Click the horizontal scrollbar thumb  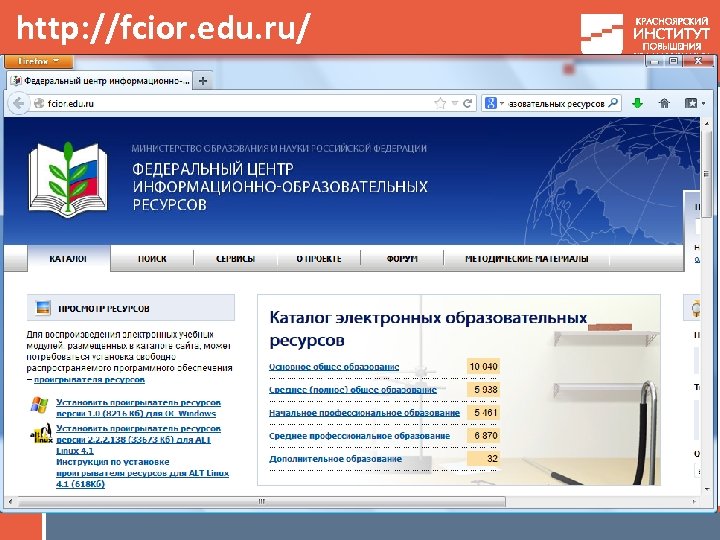tap(261, 501)
